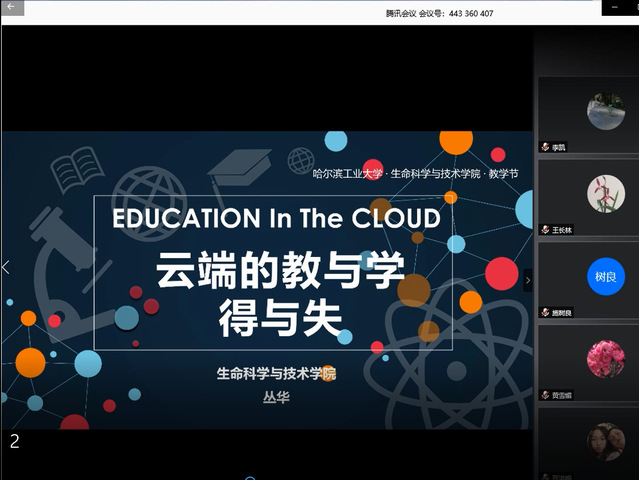Click the microphone icon beside 王长林
This screenshot has height=480, width=639.
click(x=545, y=230)
